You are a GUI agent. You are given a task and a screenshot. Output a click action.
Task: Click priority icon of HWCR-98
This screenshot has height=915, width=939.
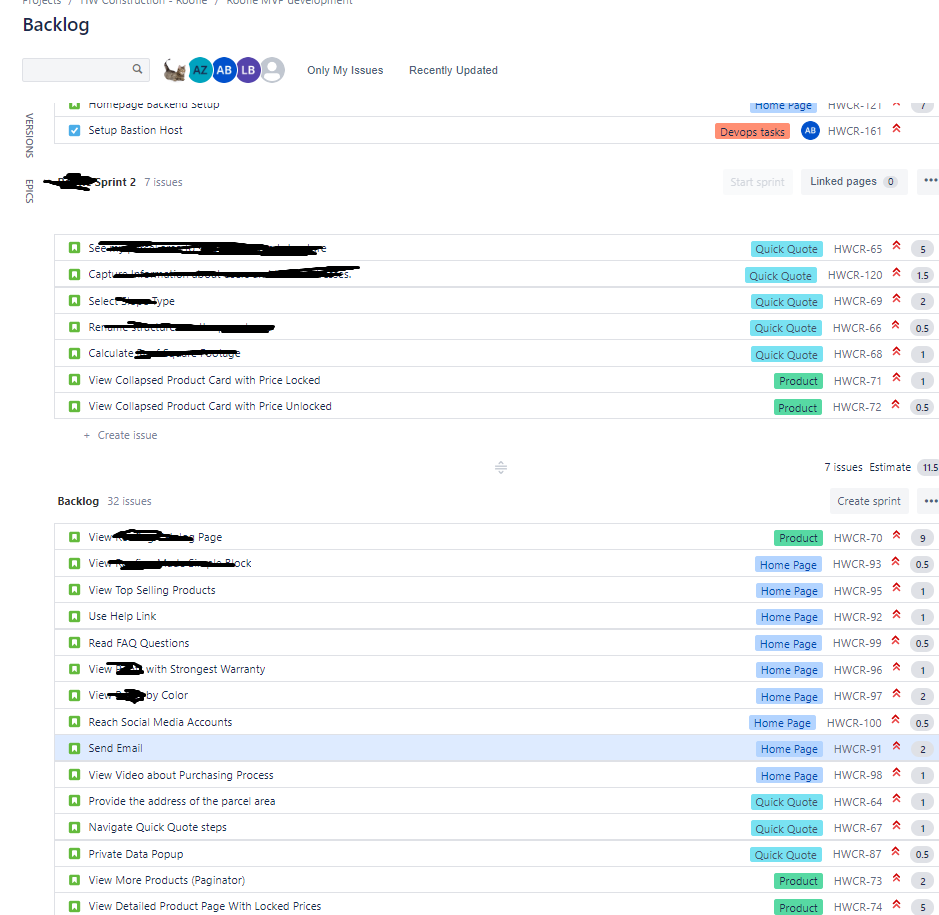[x=896, y=772]
